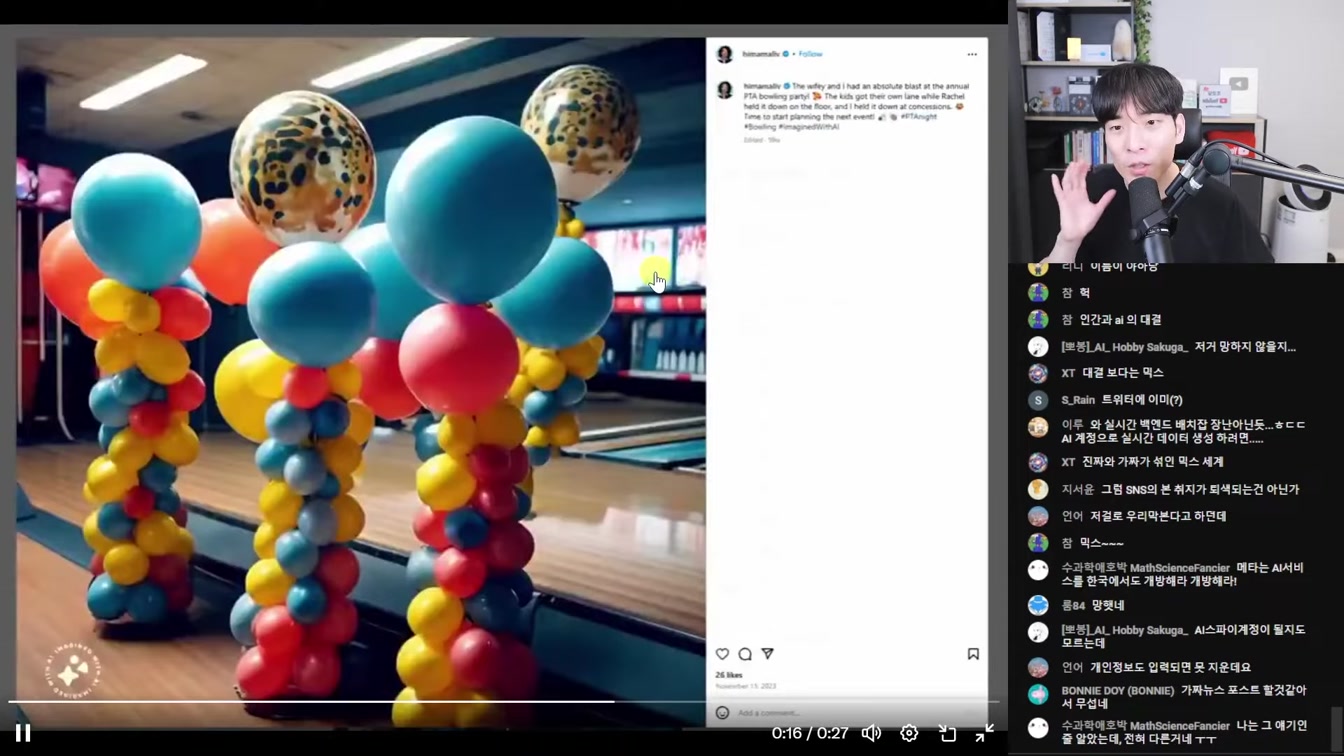Viewport: 1344px width, 756px height.
Task: Open video settings gear
Action: click(909, 733)
